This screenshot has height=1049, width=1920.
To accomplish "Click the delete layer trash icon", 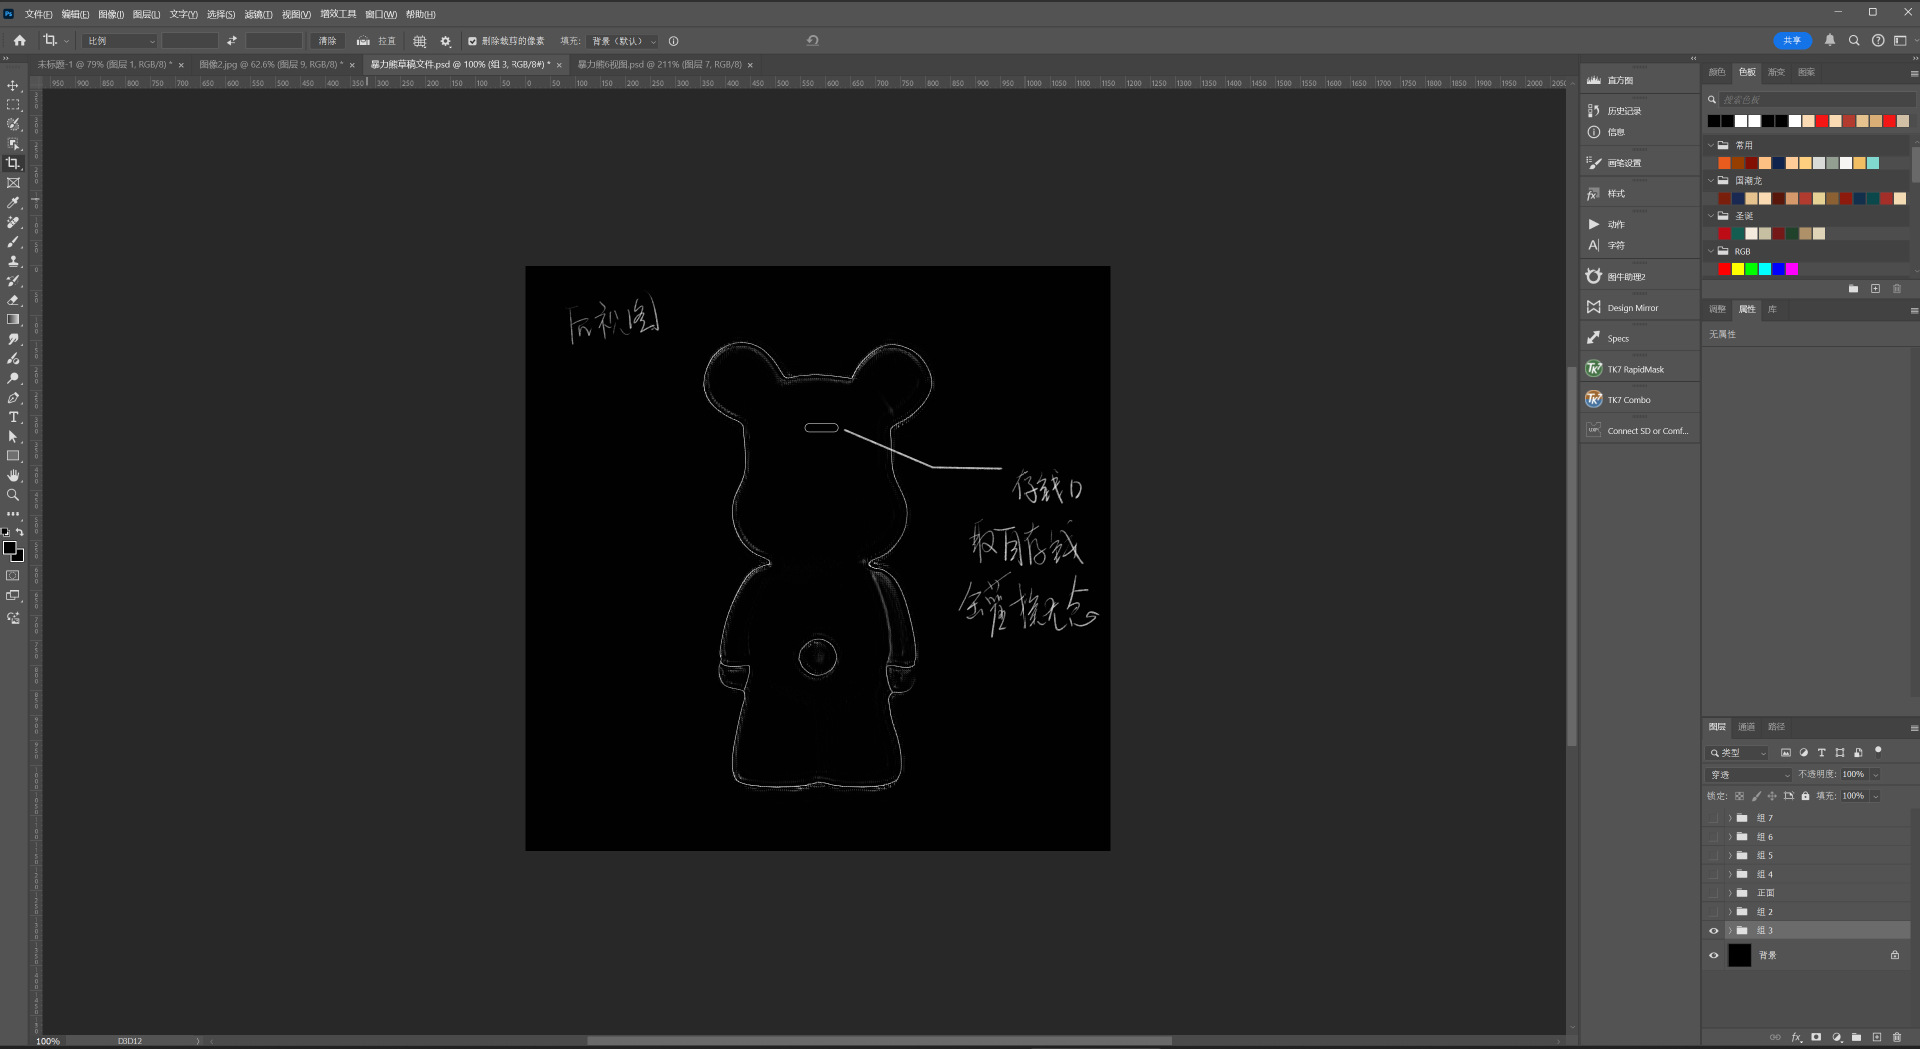I will 1897,1037.
